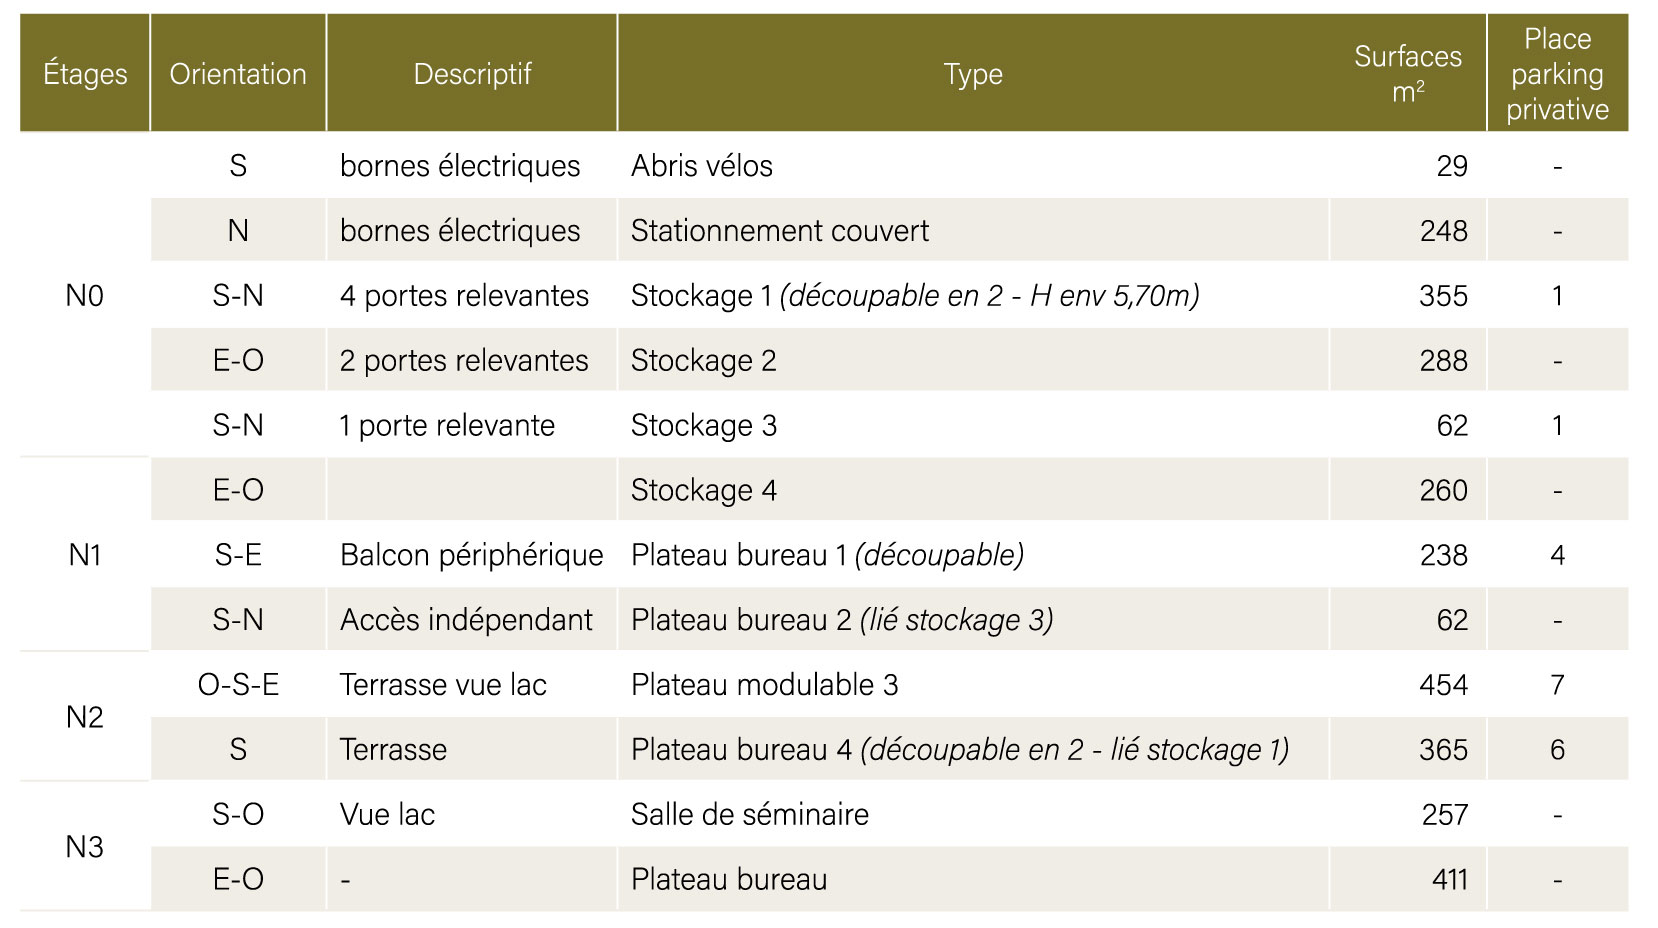
Task: Click the N1 floor label
Action: tap(85, 555)
